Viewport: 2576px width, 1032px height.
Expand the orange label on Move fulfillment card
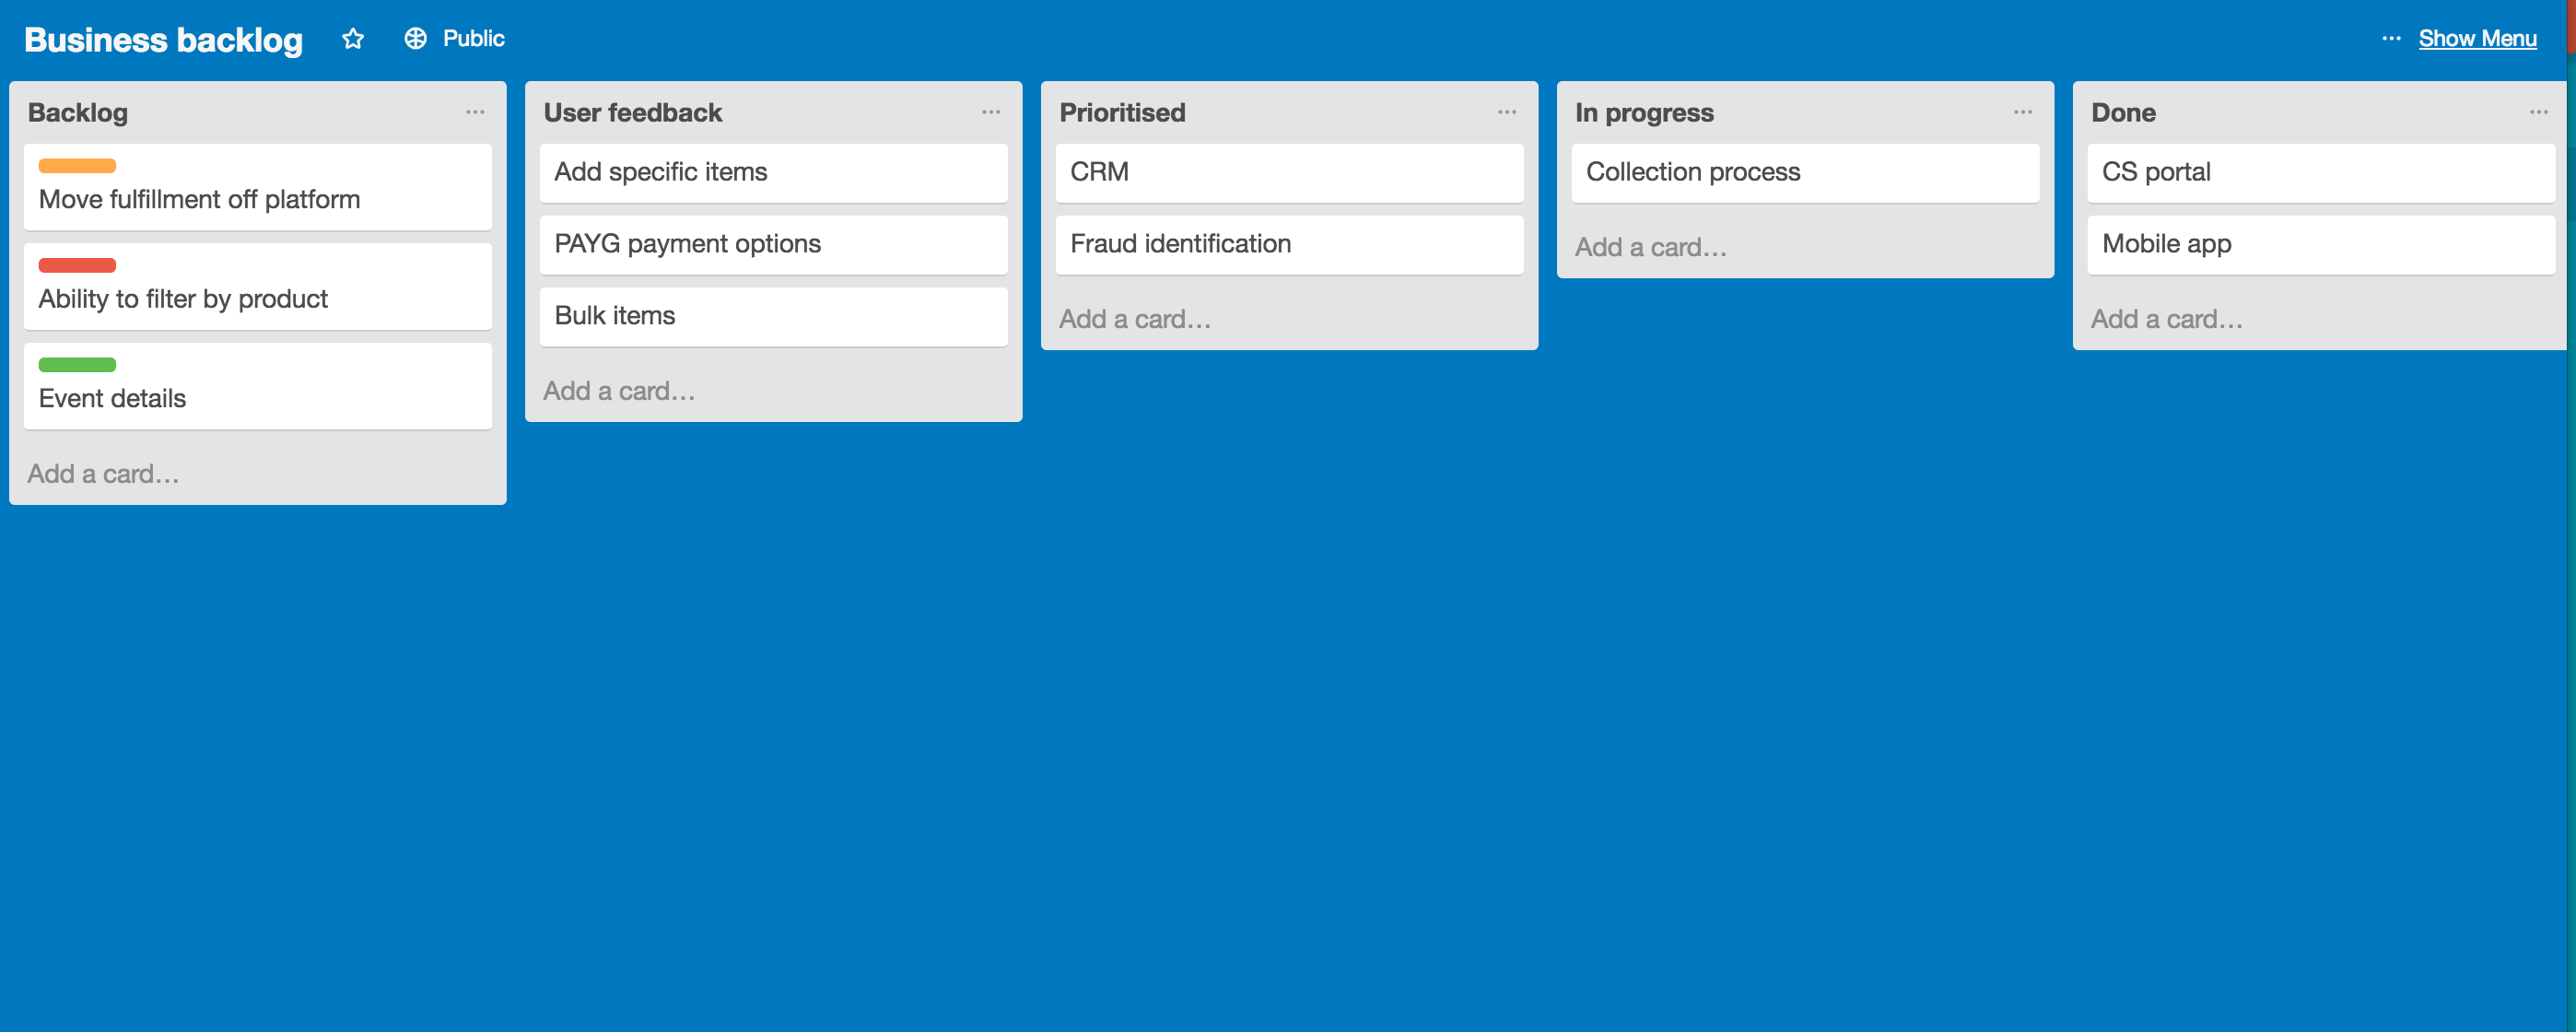pos(77,165)
